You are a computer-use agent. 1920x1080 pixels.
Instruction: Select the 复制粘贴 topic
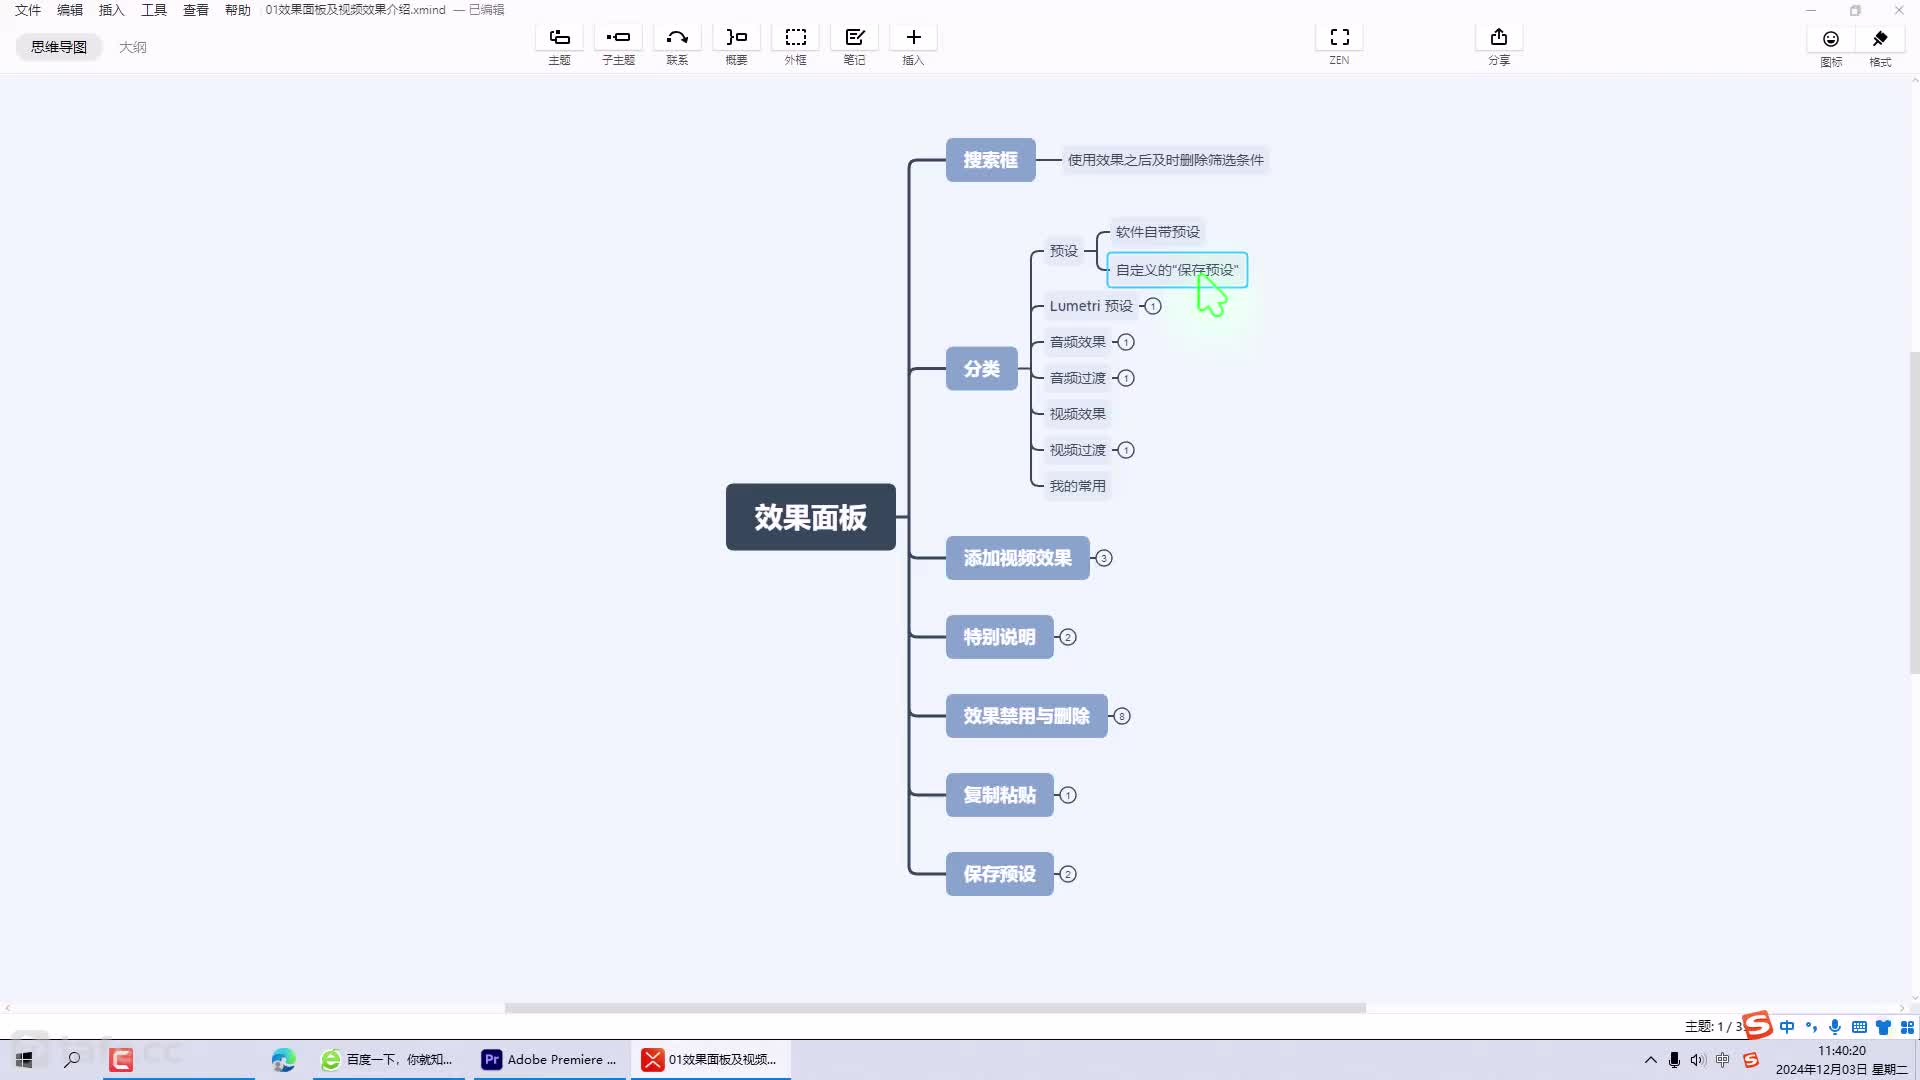point(999,795)
